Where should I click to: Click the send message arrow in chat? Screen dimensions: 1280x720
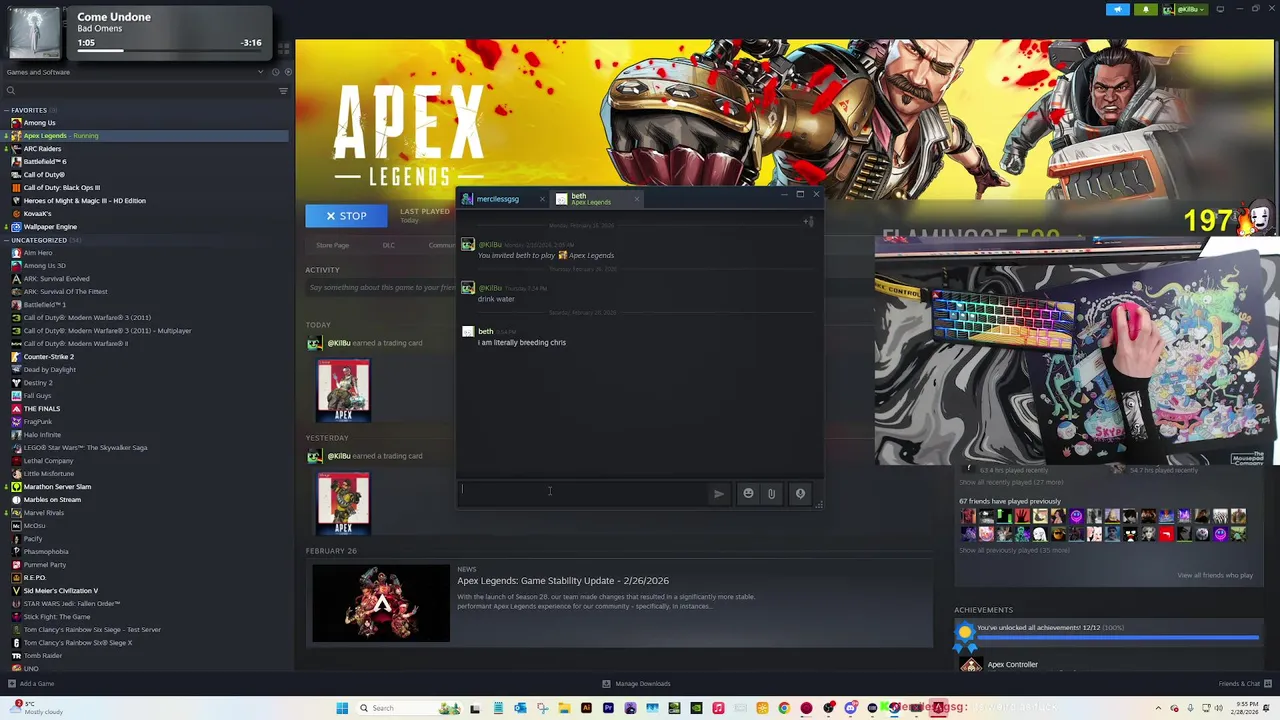click(718, 493)
